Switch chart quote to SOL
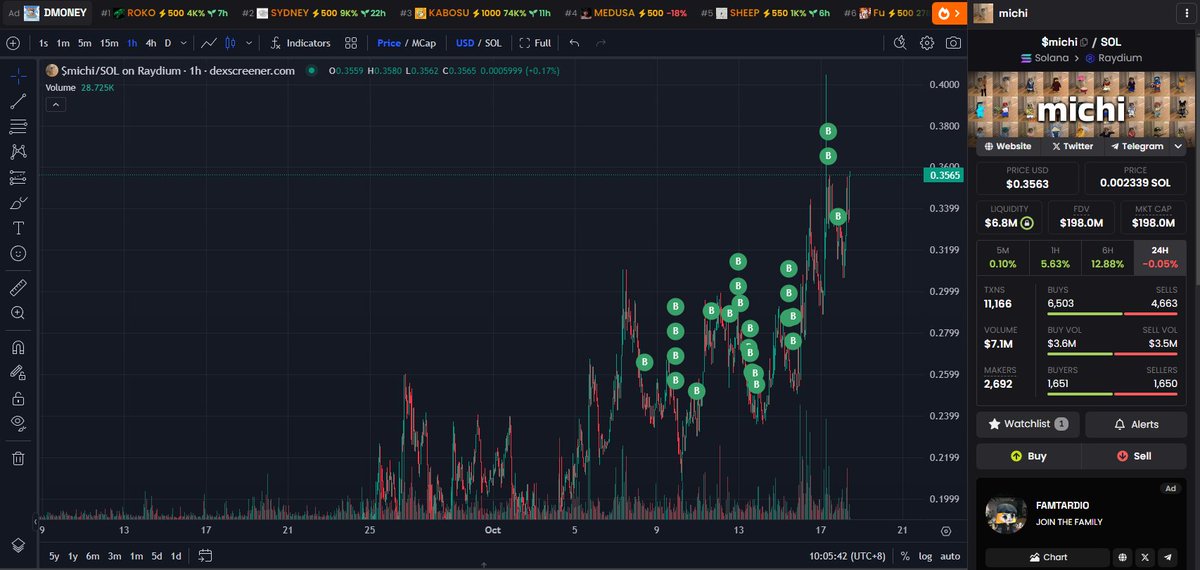 [x=493, y=43]
